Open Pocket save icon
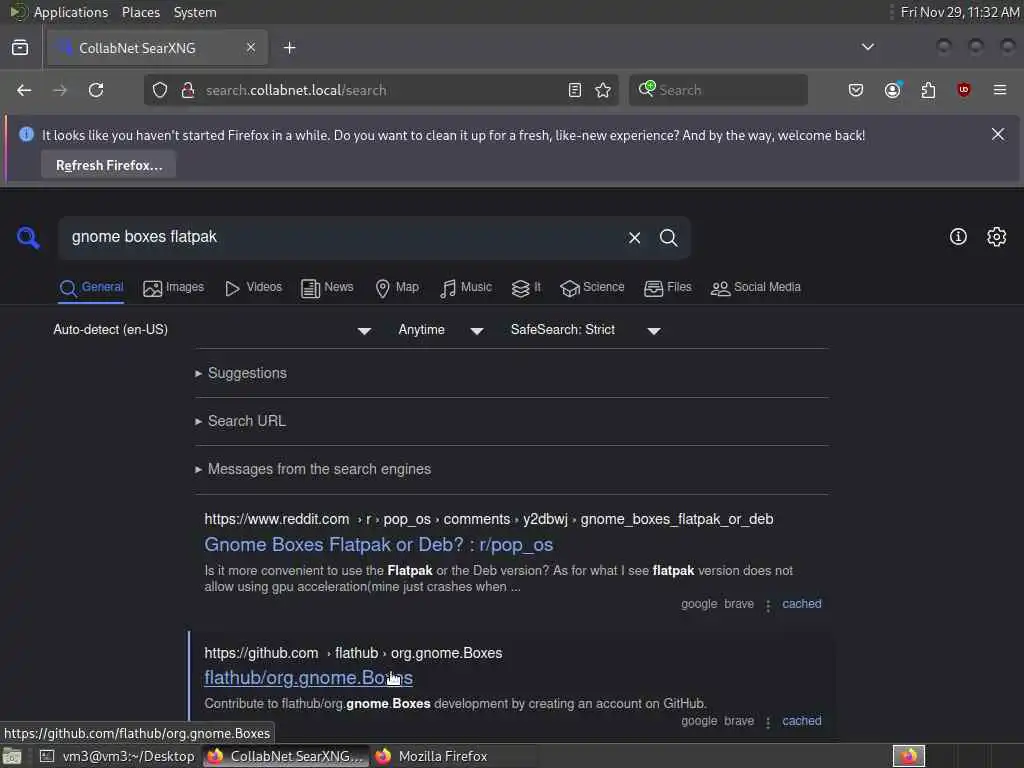1024x768 pixels. pyautogui.click(x=856, y=90)
